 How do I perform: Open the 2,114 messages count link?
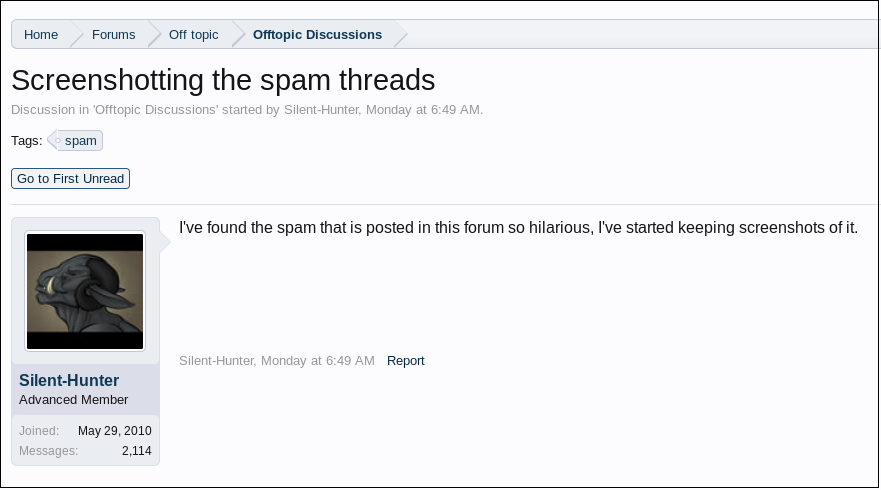[x=136, y=451]
